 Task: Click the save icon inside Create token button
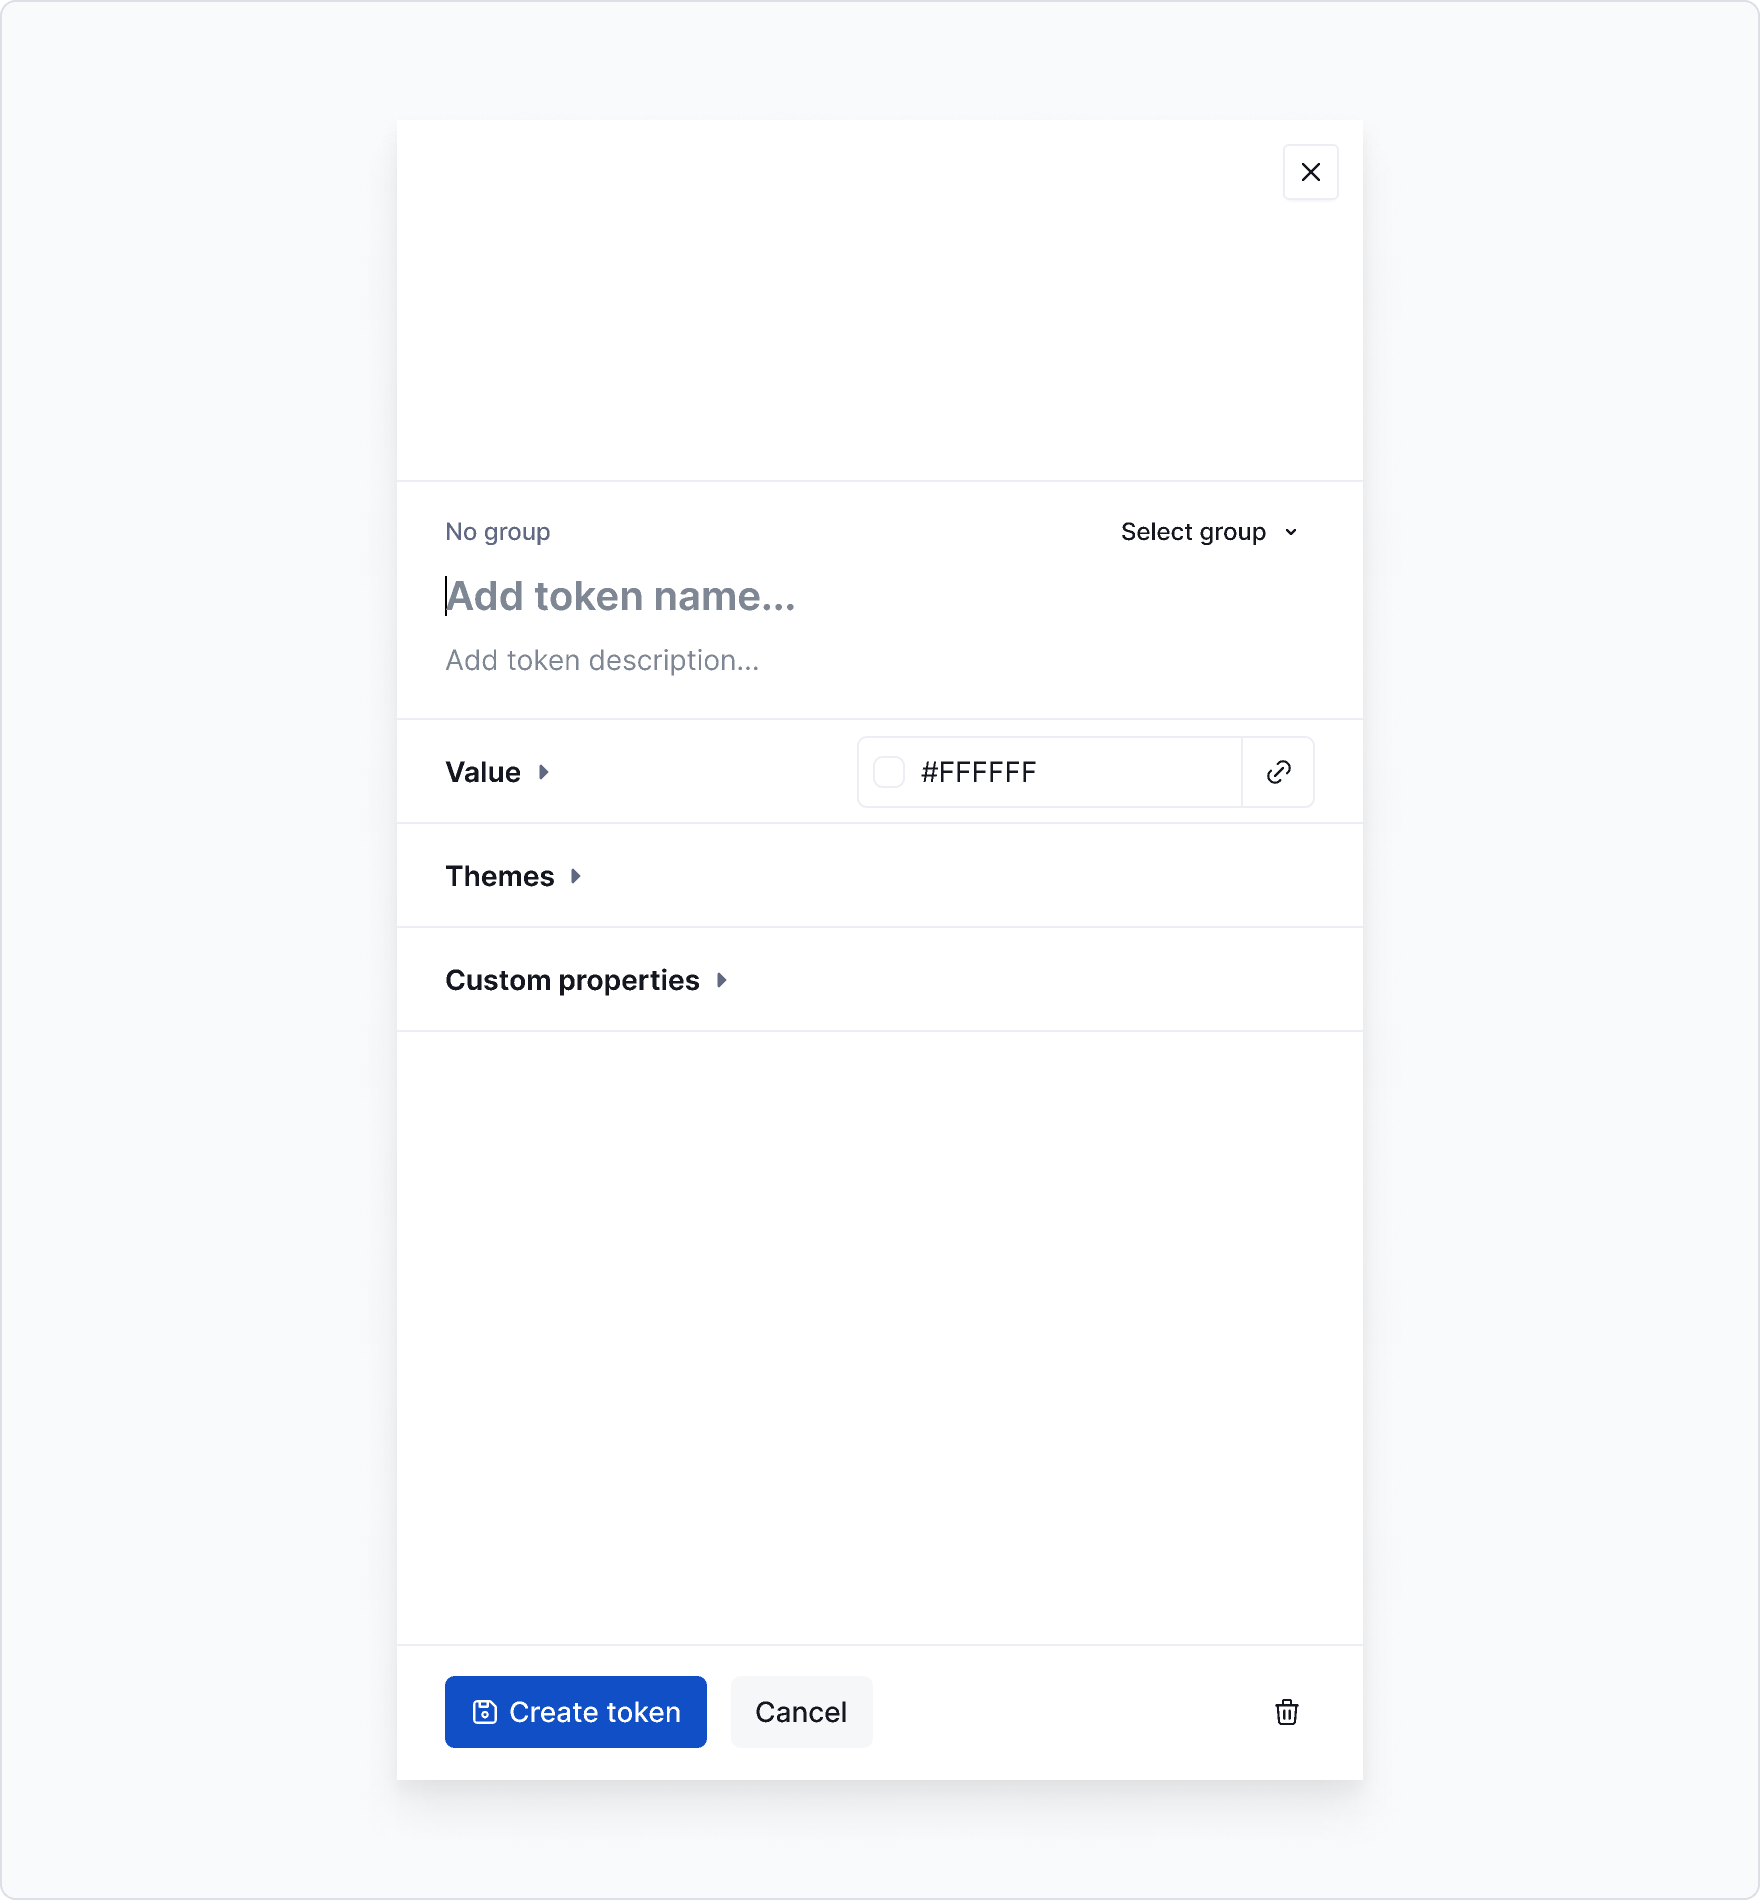pyautogui.click(x=484, y=1711)
